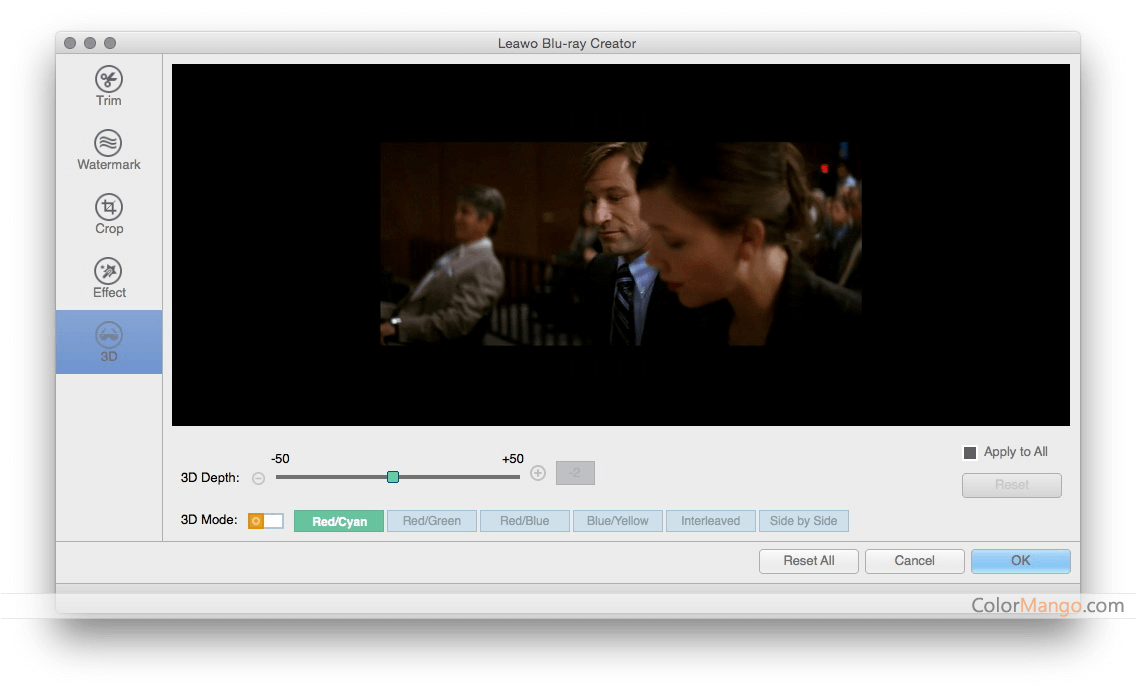Pick the Red/Blue 3D mode
1136x693 pixels.
[x=525, y=521]
